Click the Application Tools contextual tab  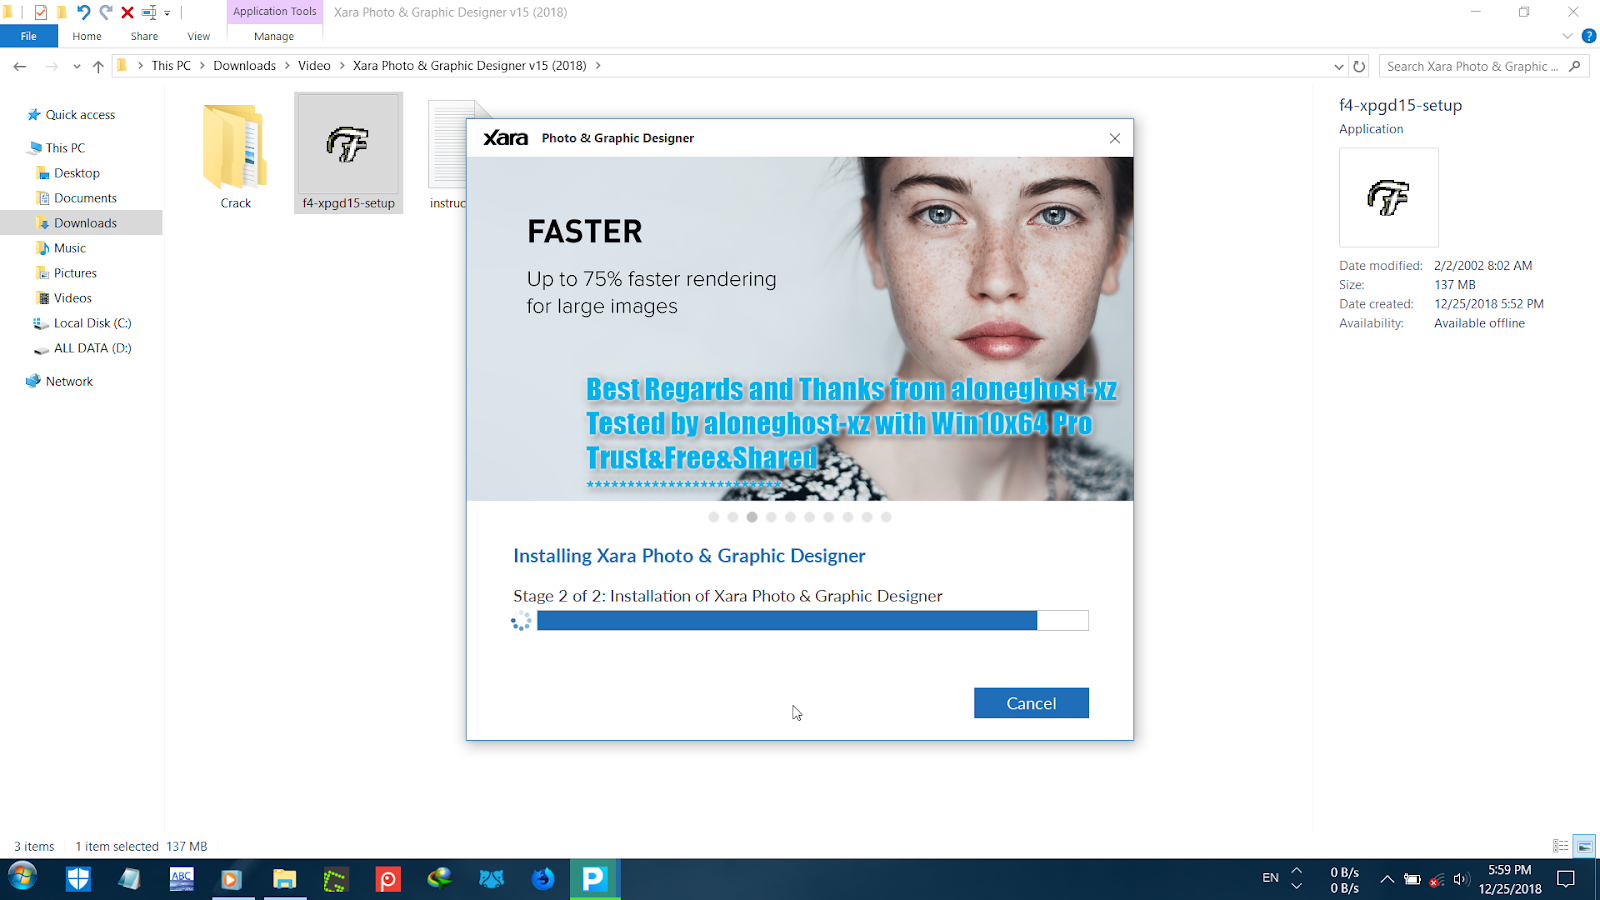(274, 12)
